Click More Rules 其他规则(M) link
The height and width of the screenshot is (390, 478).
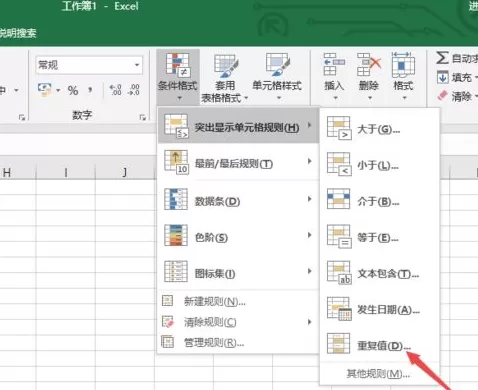click(x=378, y=374)
